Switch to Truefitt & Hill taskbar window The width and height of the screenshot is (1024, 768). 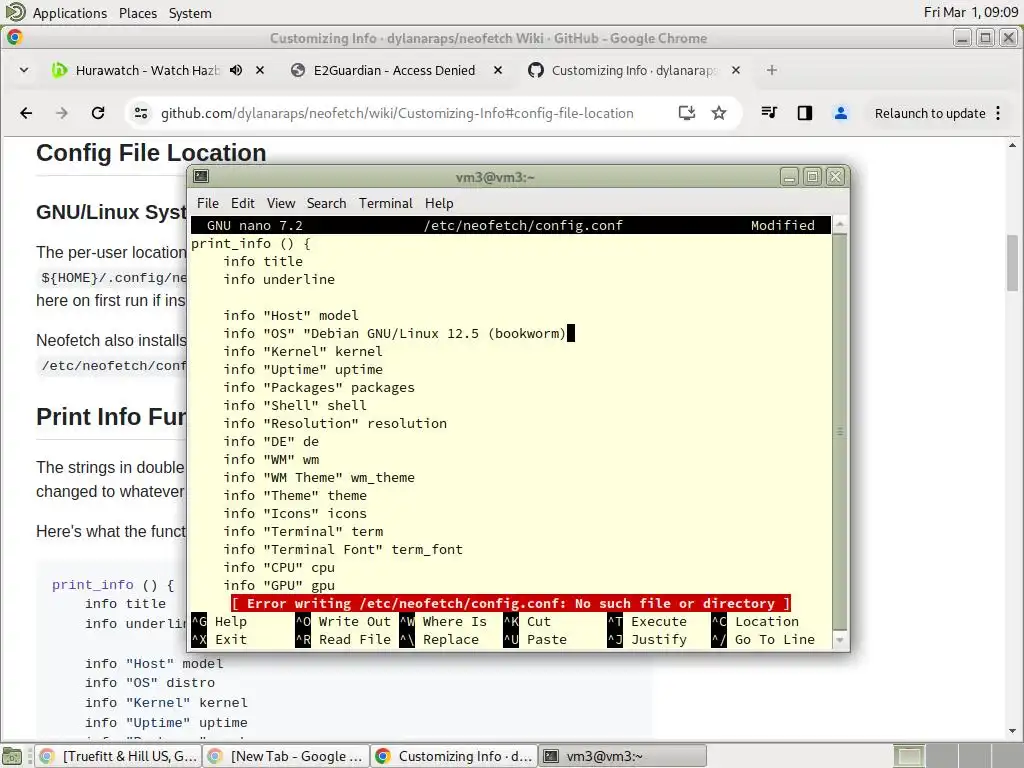coord(118,756)
